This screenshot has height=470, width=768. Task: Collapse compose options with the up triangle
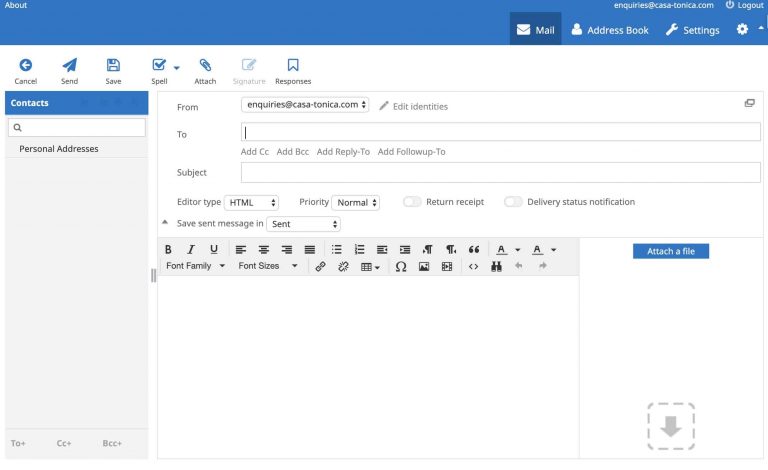point(165,222)
